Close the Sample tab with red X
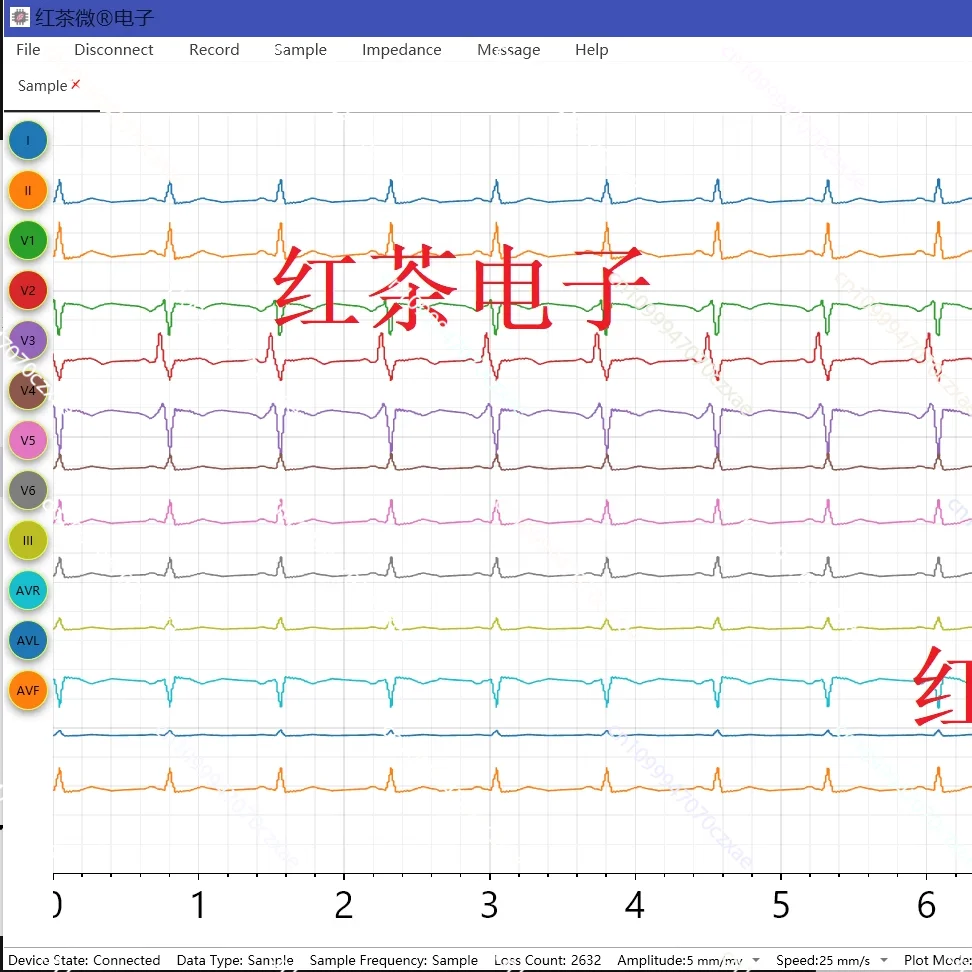 (x=76, y=84)
